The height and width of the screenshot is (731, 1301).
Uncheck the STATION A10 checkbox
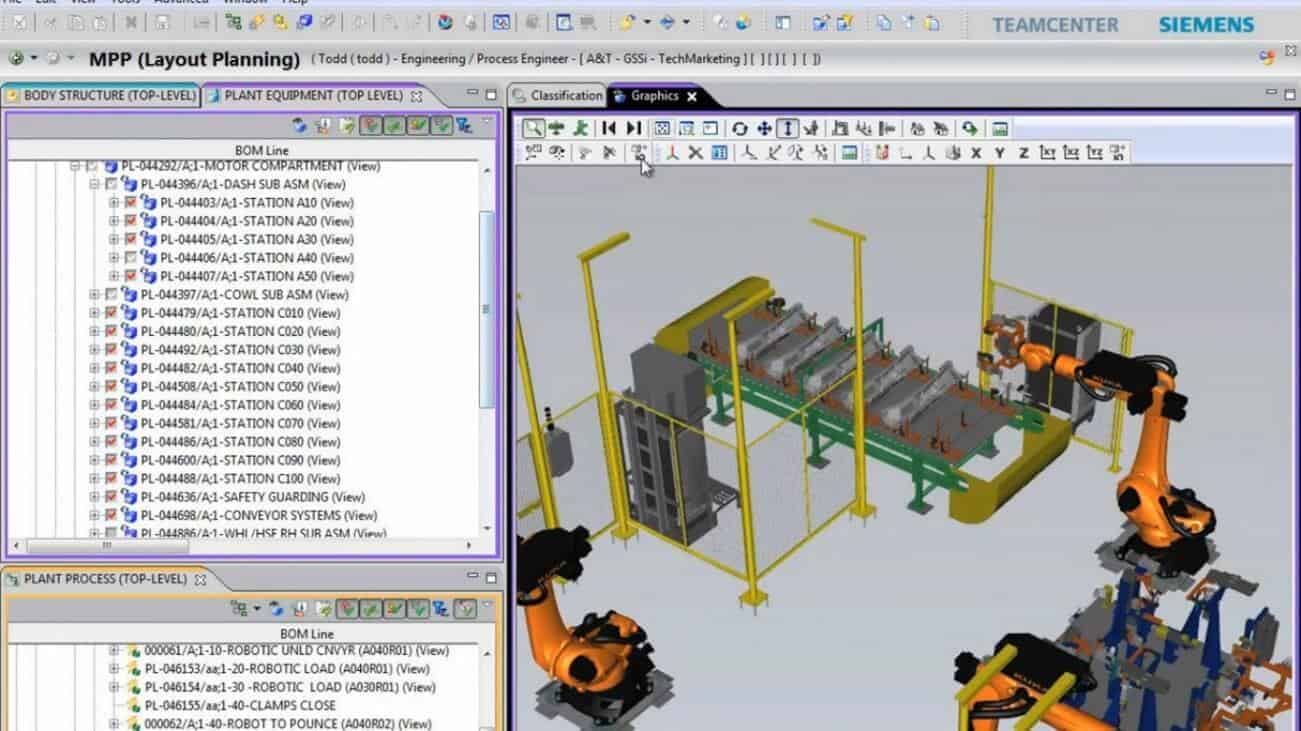[130, 203]
